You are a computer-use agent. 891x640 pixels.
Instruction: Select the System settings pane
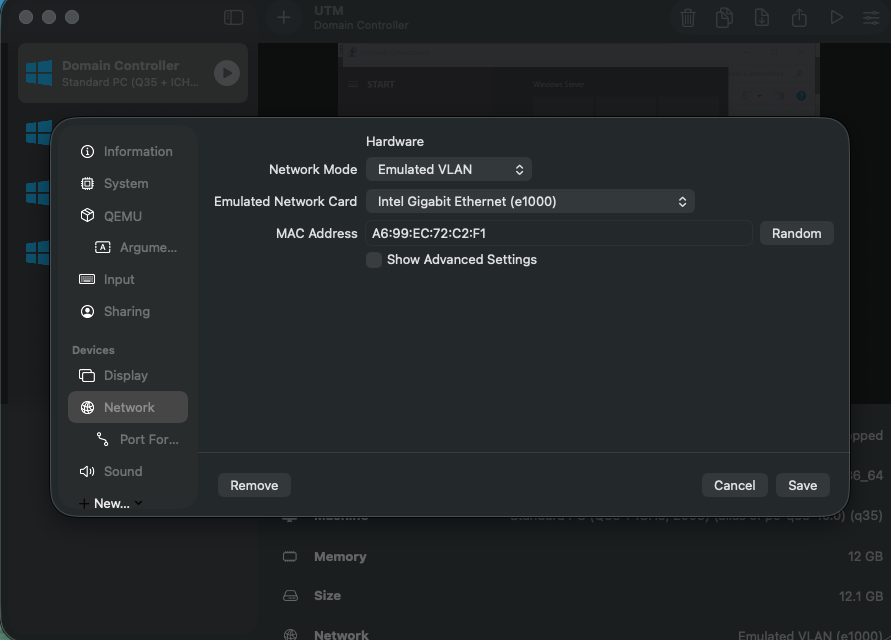pos(126,183)
